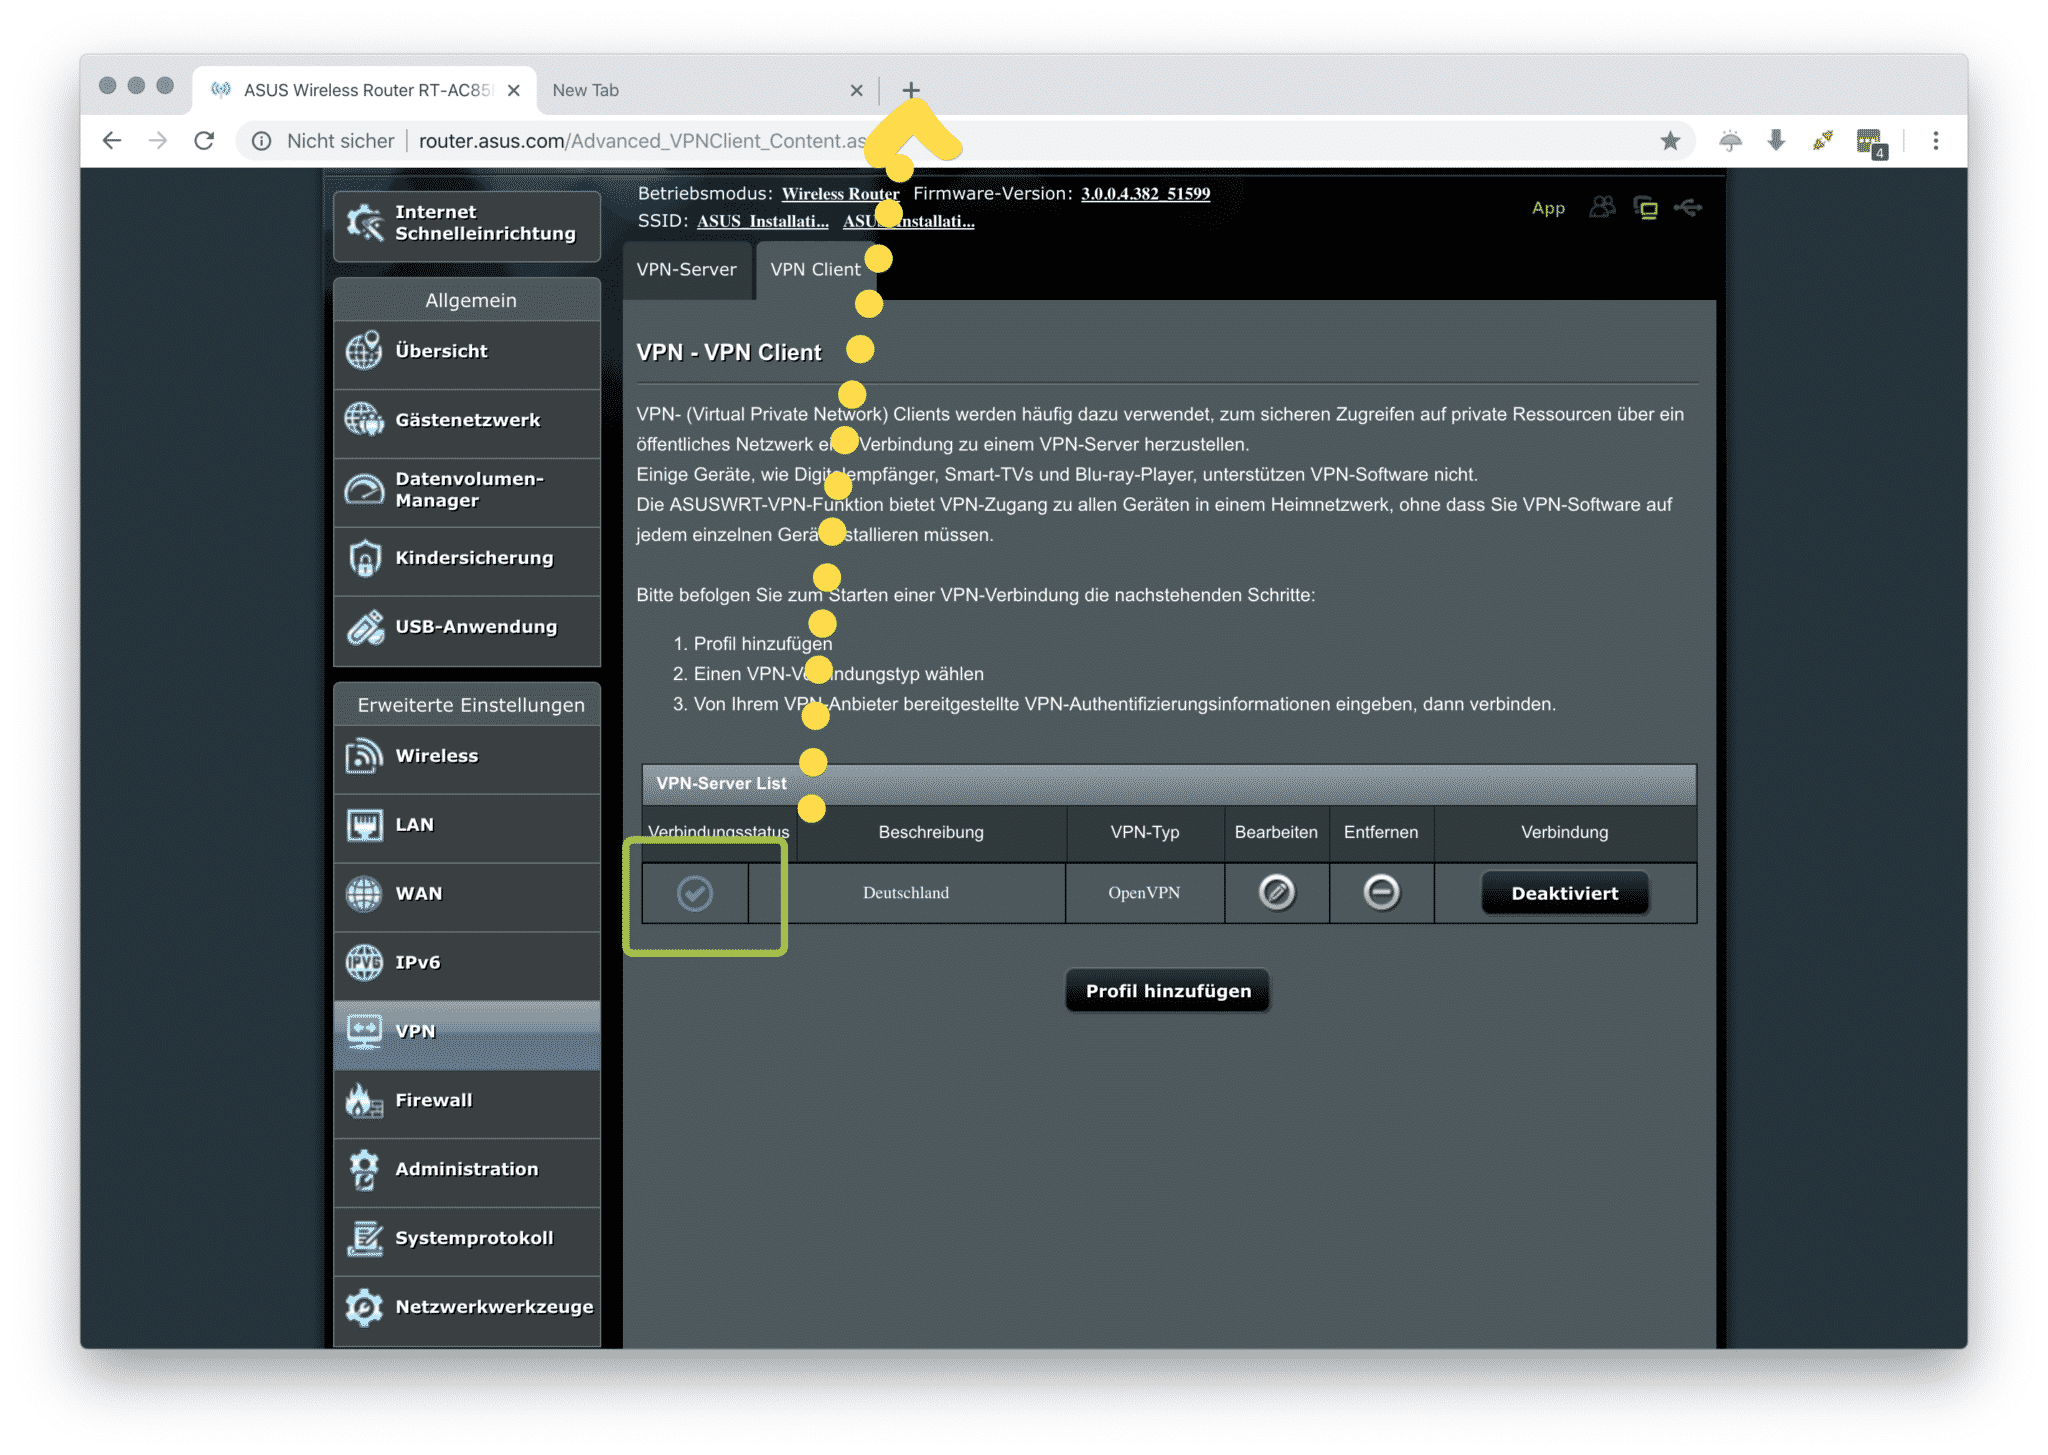Close the New Tab browser tab

(856, 90)
